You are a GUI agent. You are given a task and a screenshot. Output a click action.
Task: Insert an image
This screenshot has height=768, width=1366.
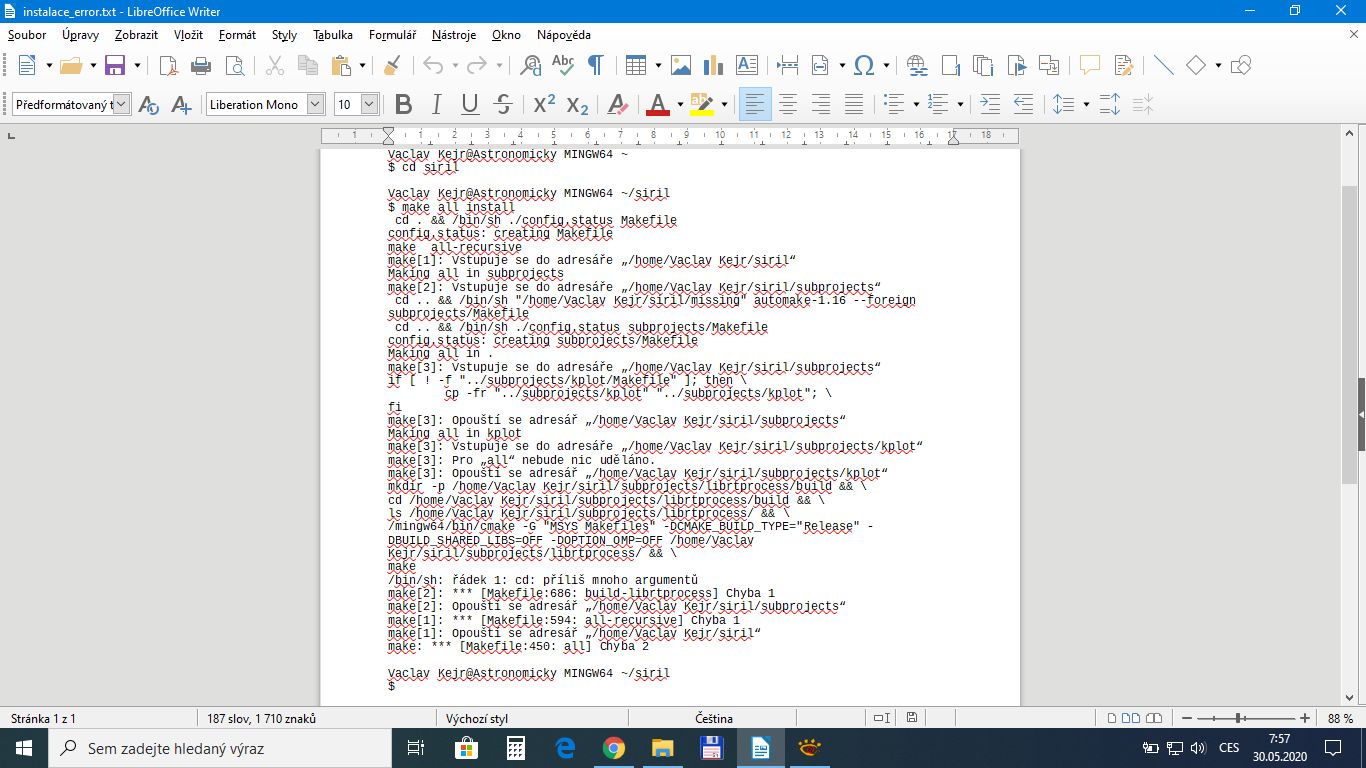click(x=681, y=66)
